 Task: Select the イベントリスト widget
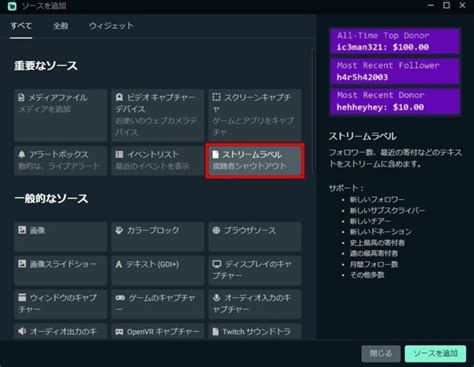[x=158, y=160]
